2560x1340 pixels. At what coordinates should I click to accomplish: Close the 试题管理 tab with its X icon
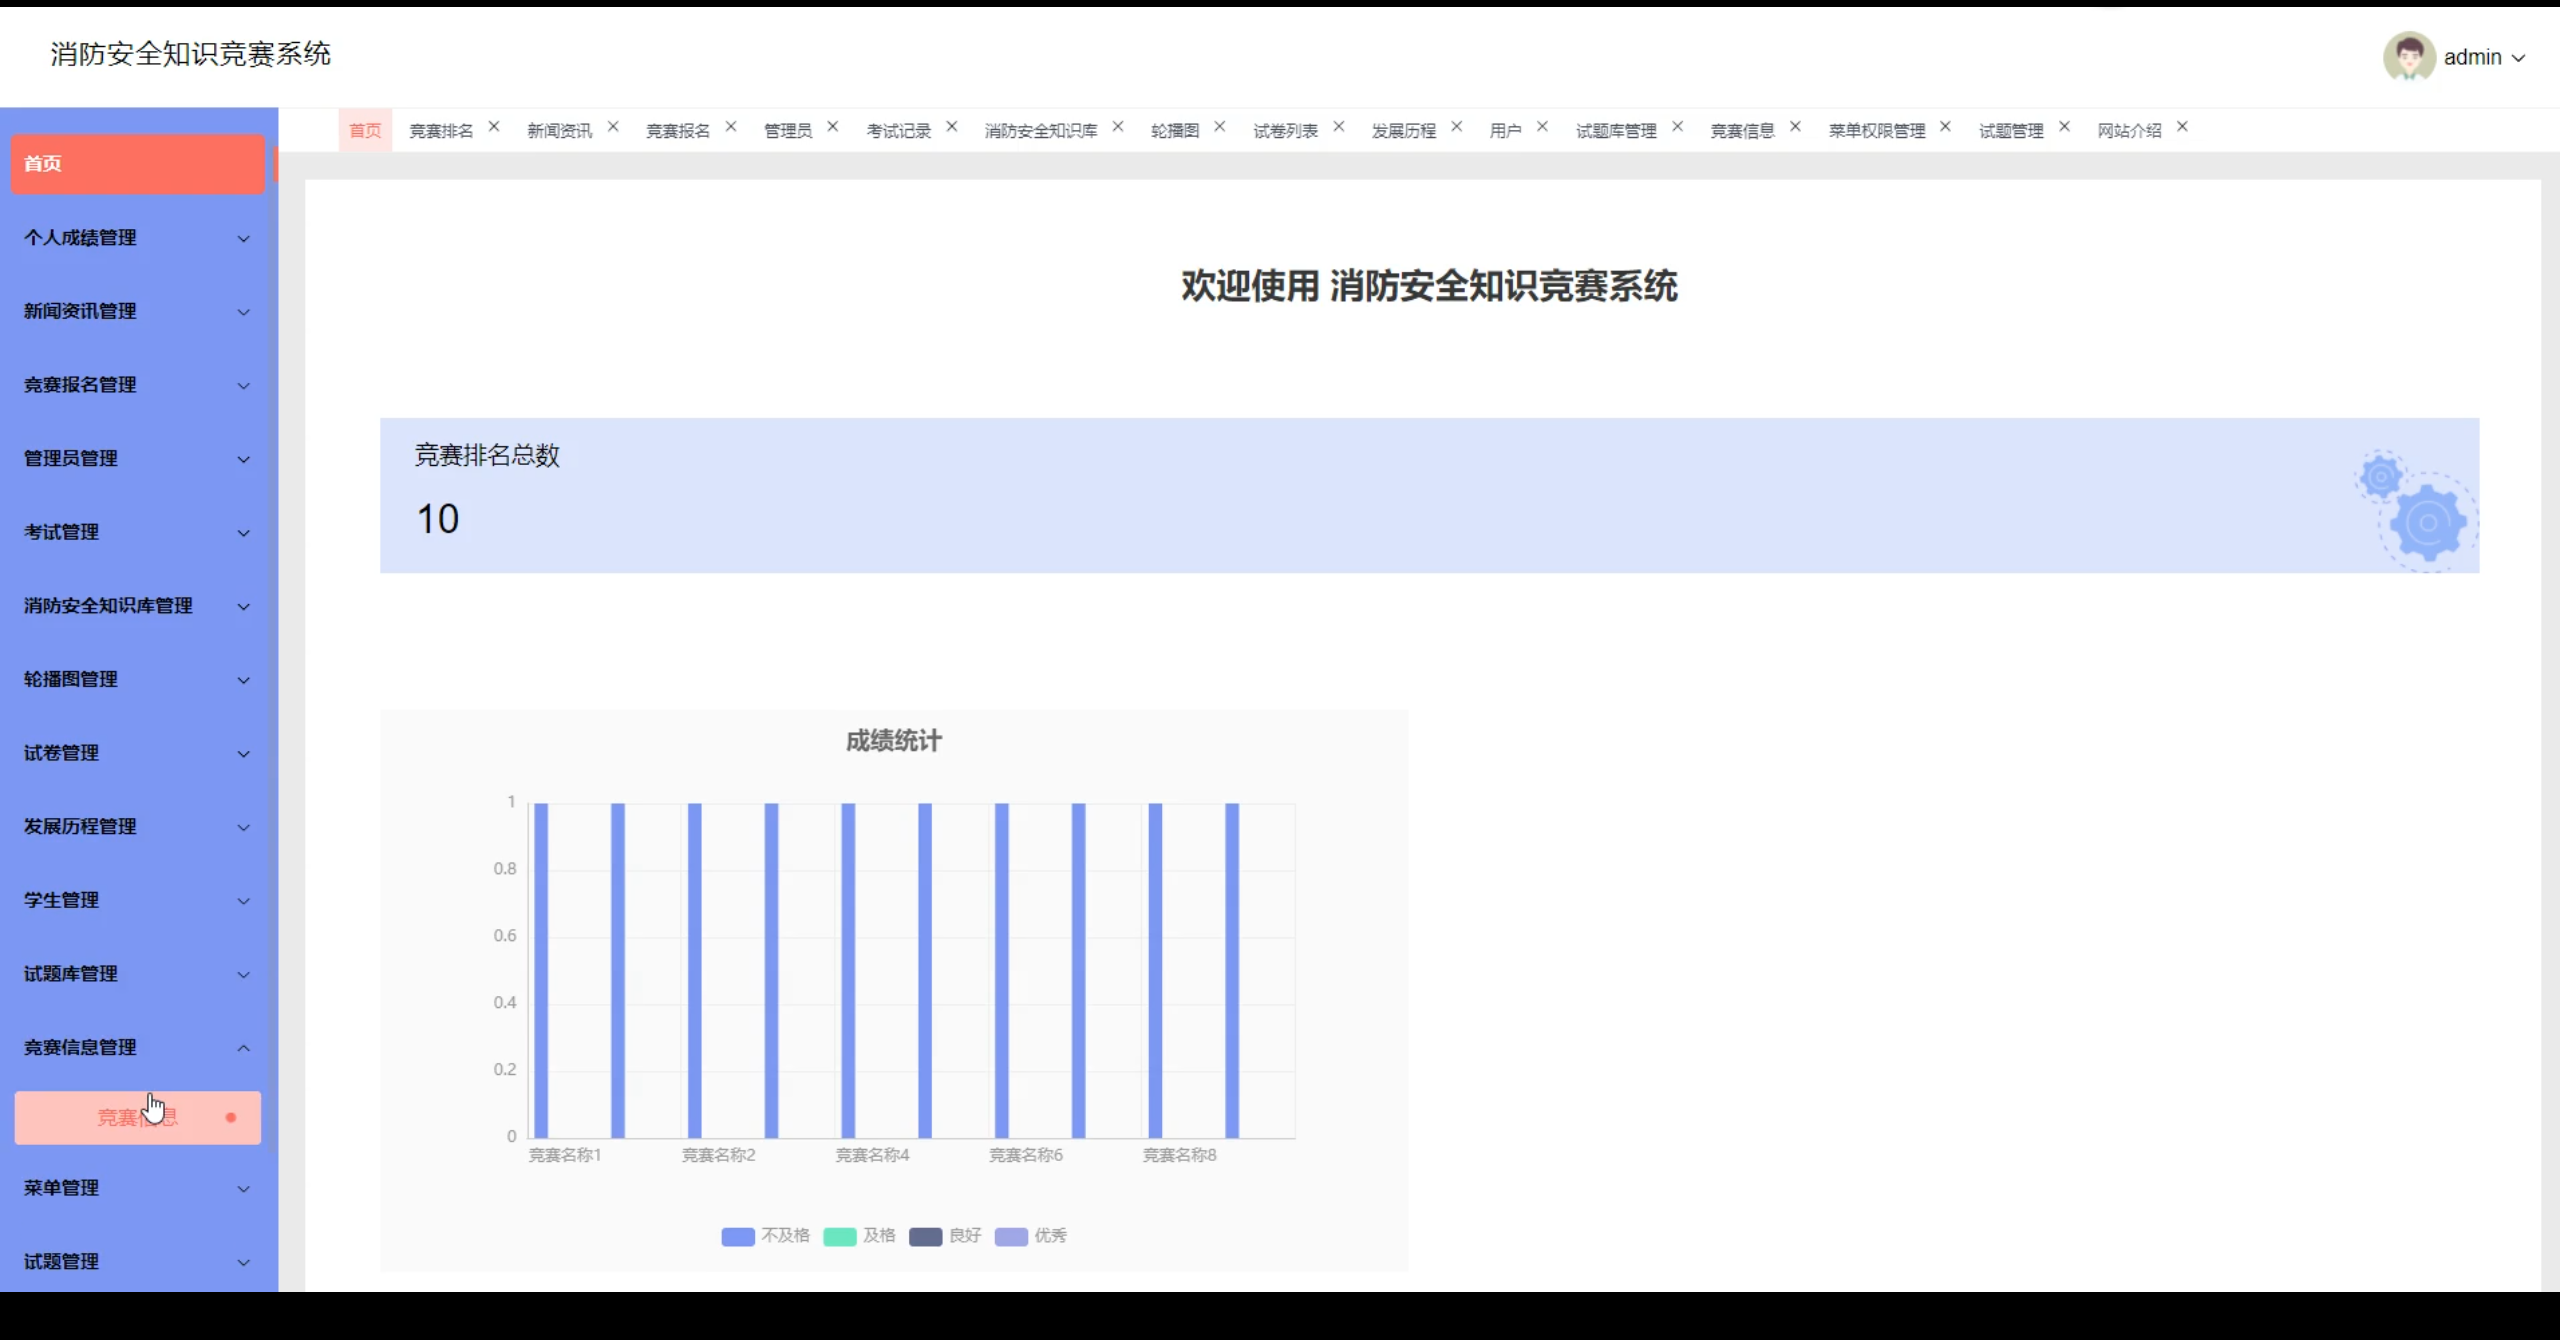tap(2065, 127)
